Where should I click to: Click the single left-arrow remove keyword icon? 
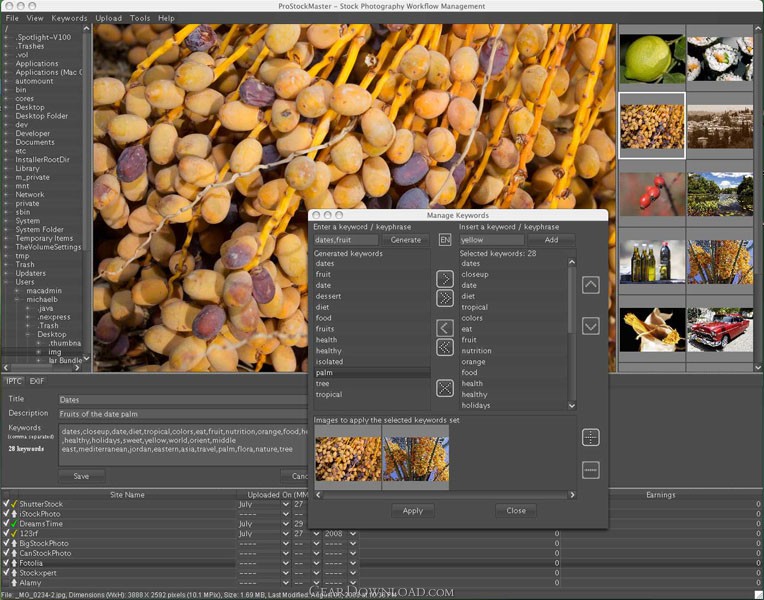coord(445,328)
